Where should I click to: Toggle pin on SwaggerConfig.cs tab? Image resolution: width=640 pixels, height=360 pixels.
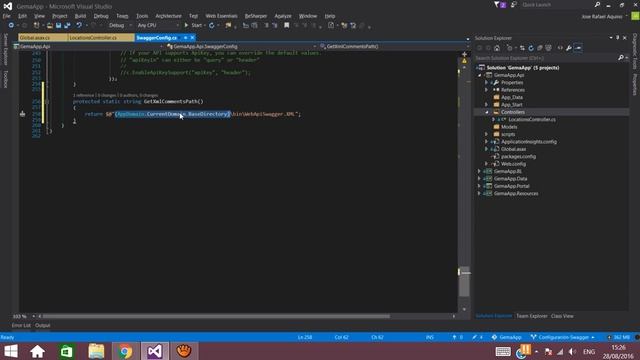click(185, 38)
